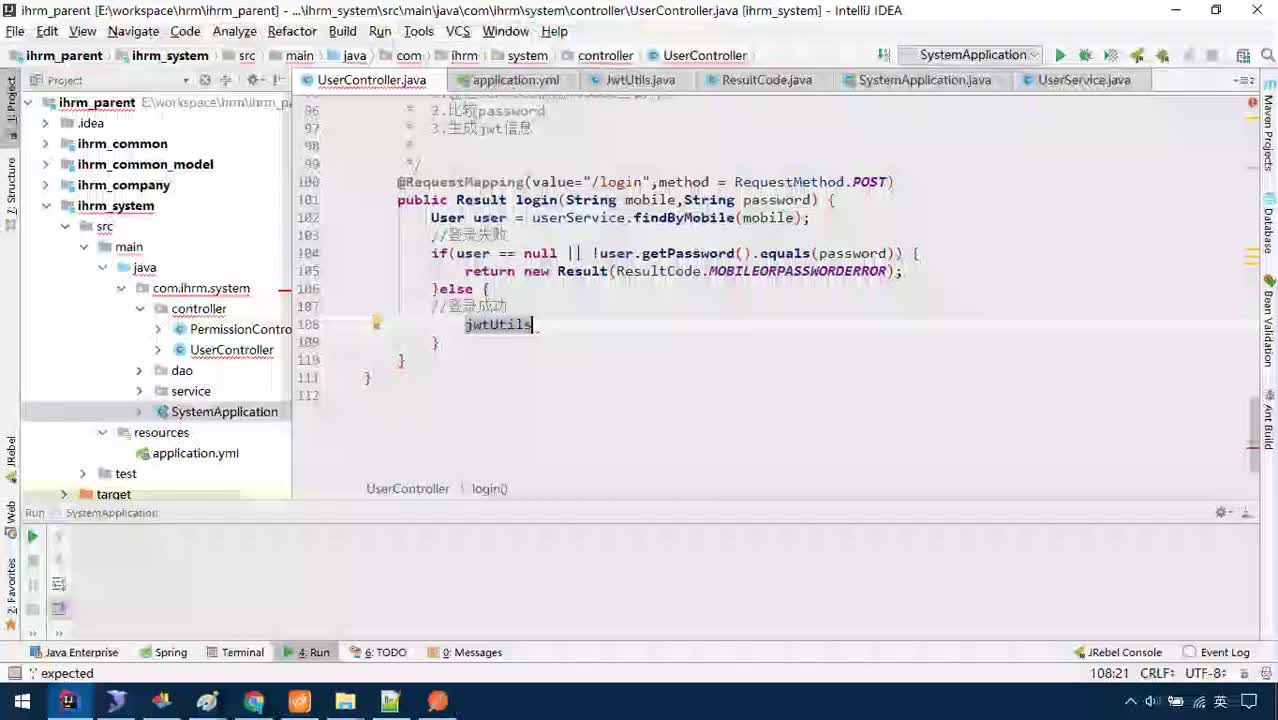This screenshot has height=720, width=1278.
Task: Open the SystemApplication run configuration dropdown
Action: (x=970, y=55)
